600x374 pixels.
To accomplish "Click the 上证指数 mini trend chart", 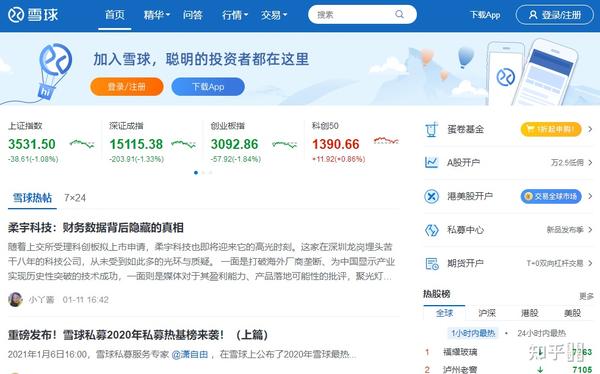I will (x=82, y=144).
